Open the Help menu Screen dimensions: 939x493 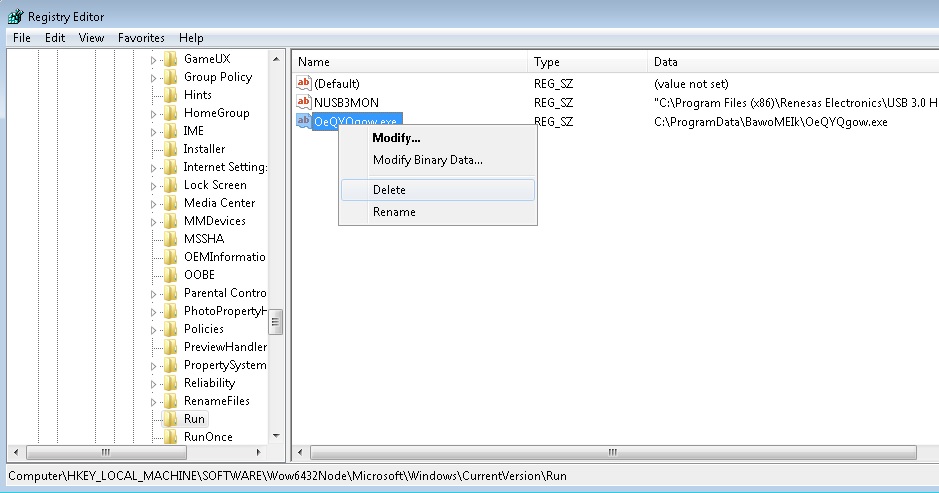191,38
